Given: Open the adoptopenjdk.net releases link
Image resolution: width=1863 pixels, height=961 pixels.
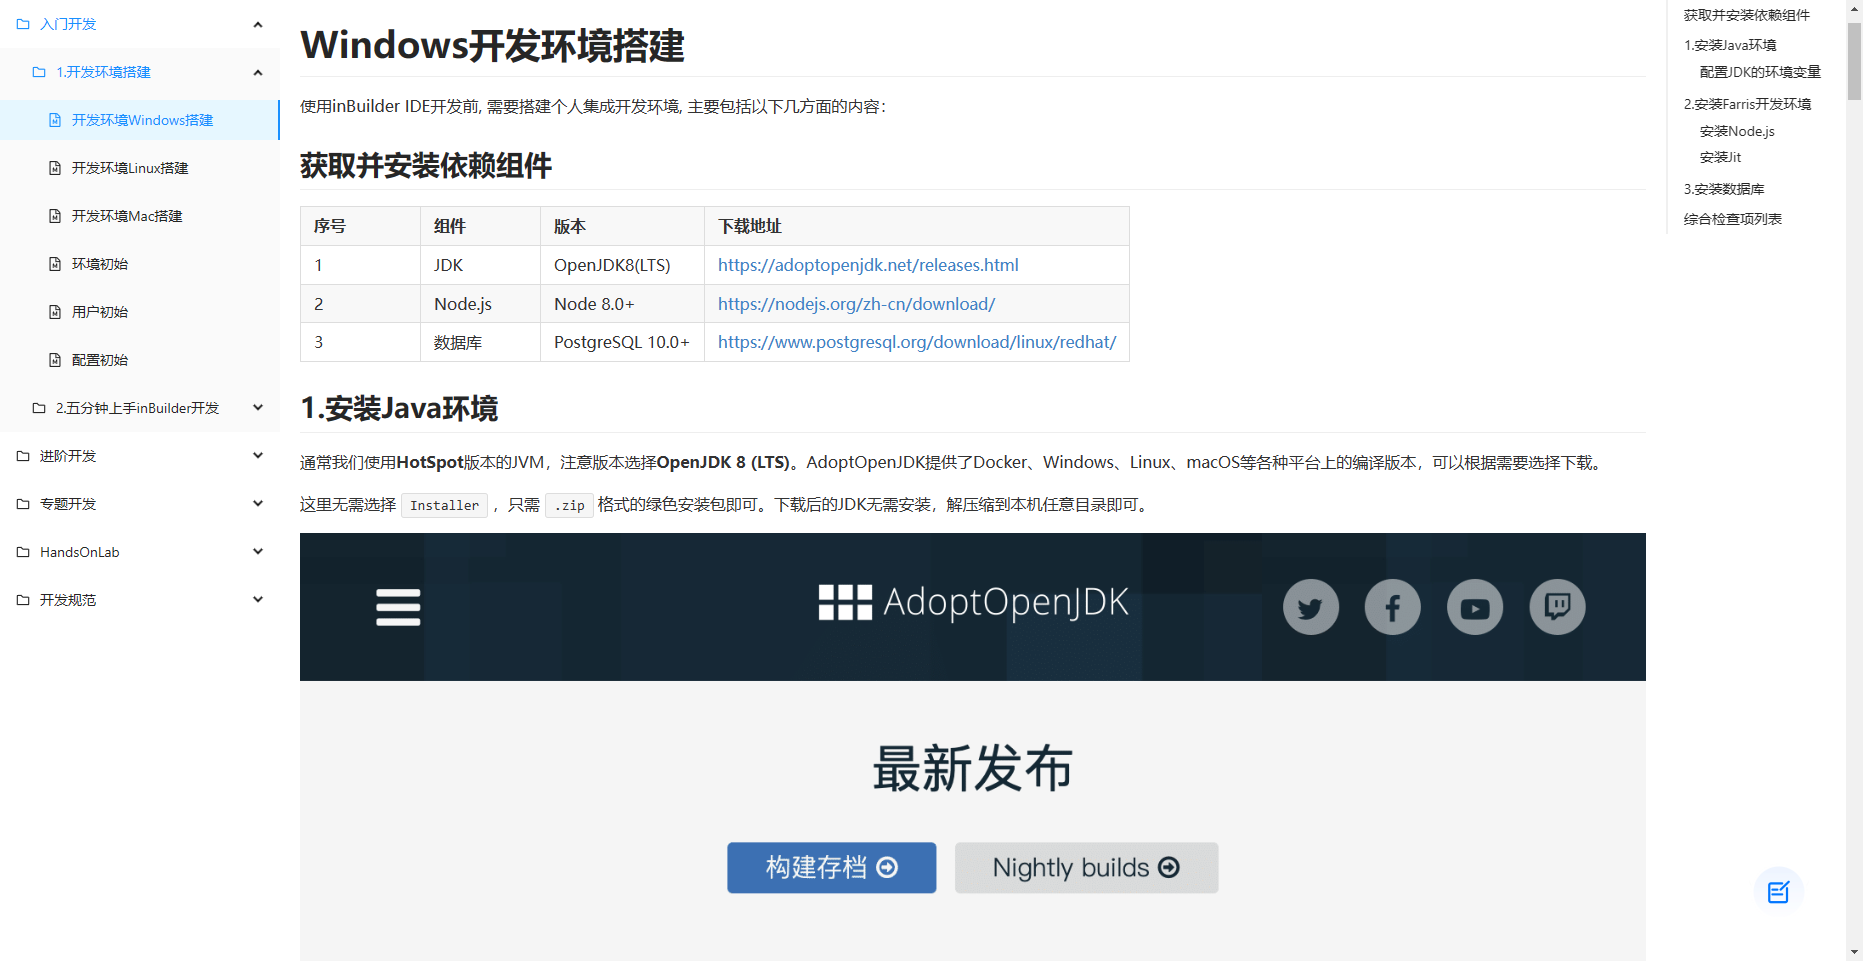Looking at the screenshot, I should 868,265.
